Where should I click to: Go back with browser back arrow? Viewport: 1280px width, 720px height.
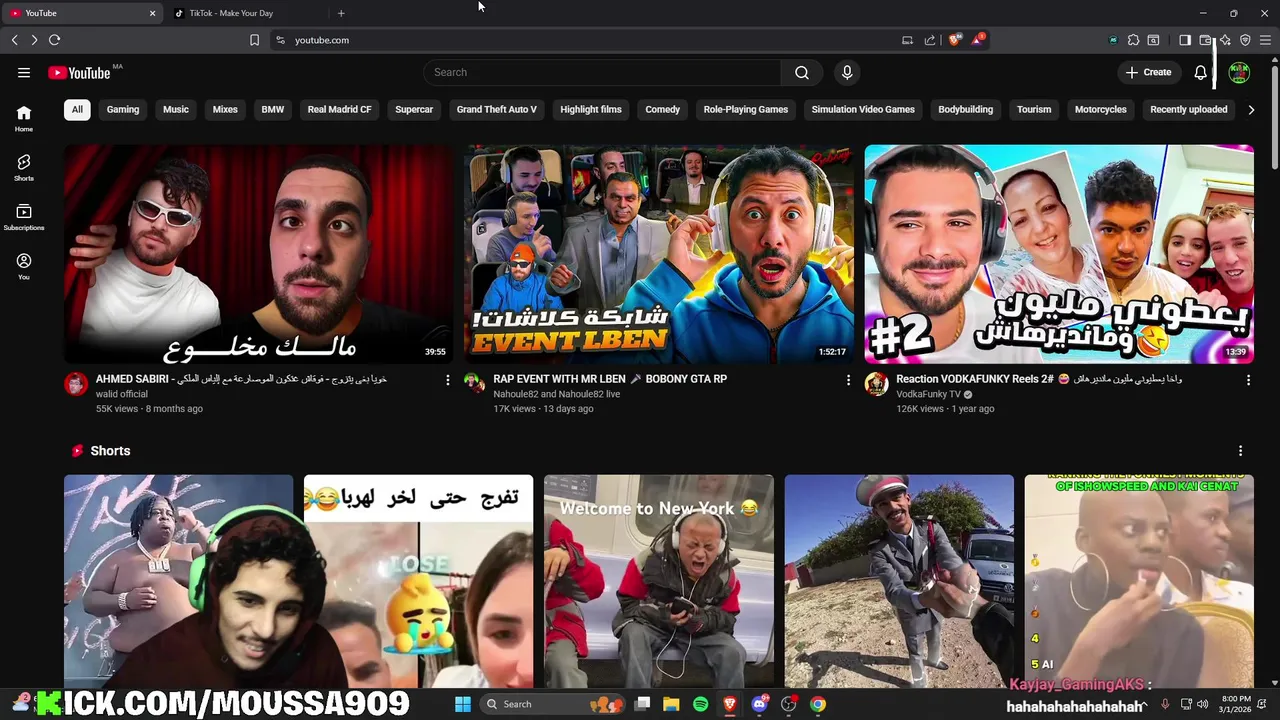point(14,40)
